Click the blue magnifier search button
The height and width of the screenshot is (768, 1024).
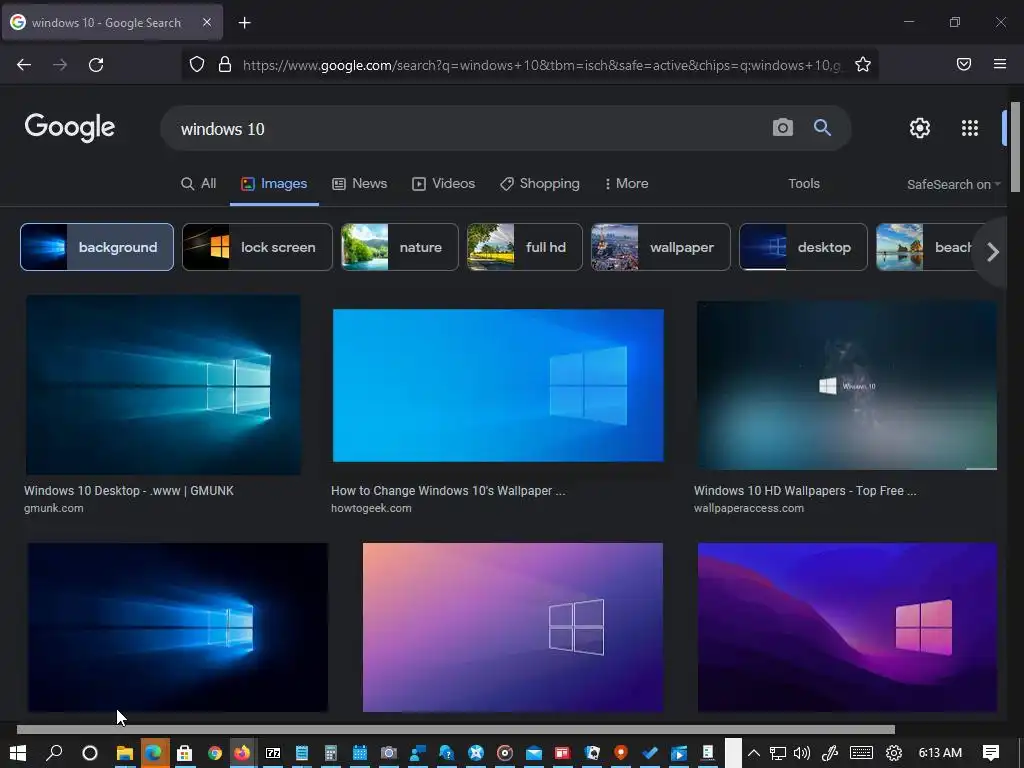[x=822, y=127]
